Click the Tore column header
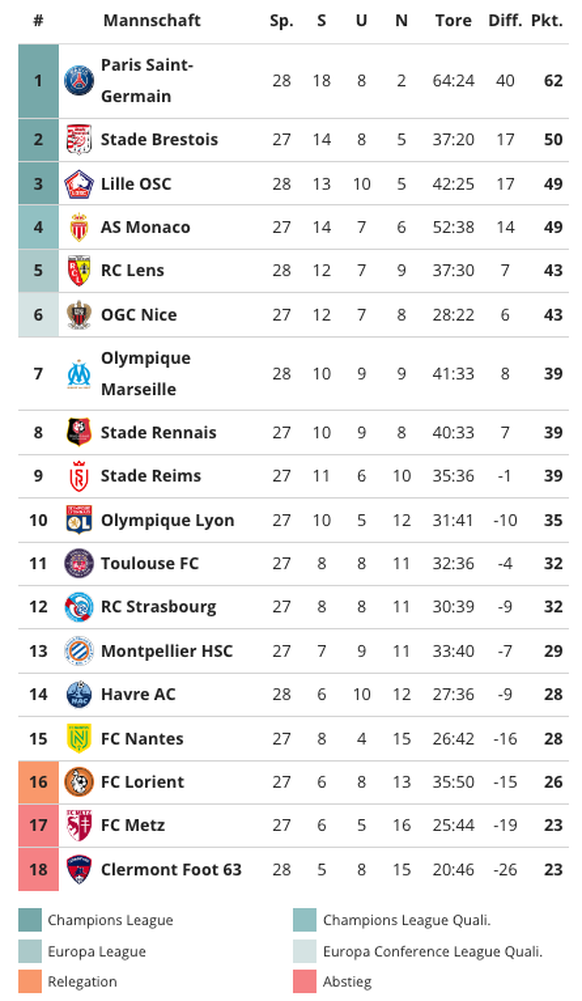 (453, 21)
